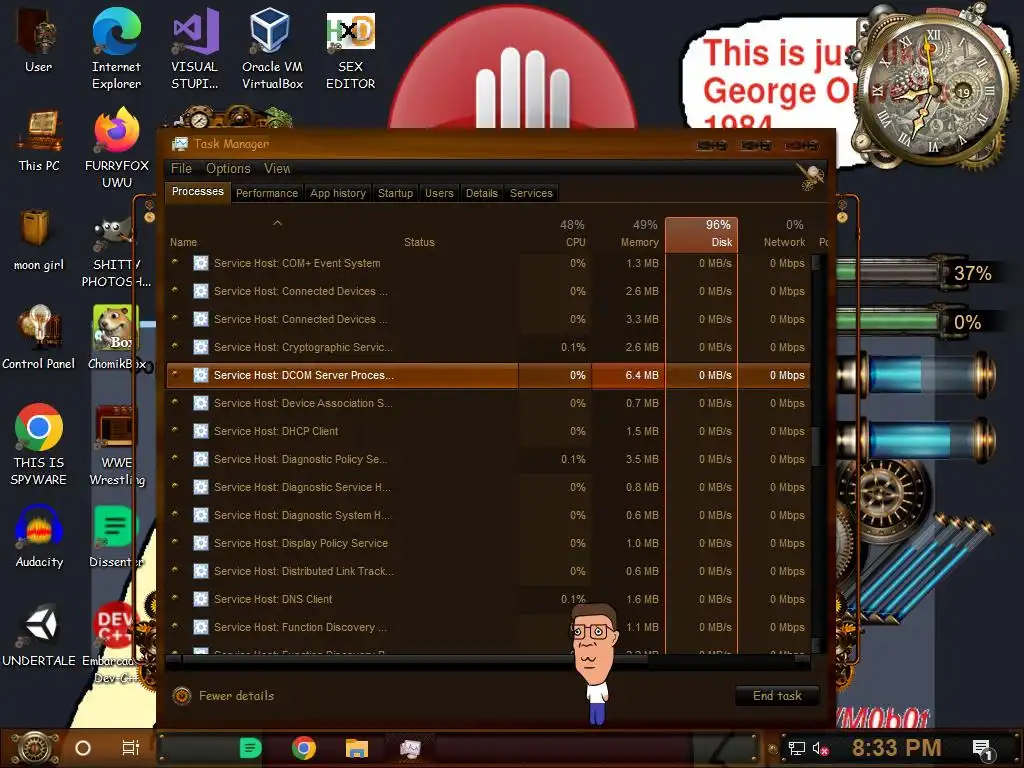Image resolution: width=1024 pixels, height=768 pixels.
Task: Open WWE Wrestling desktop shortcut
Action: [x=117, y=444]
